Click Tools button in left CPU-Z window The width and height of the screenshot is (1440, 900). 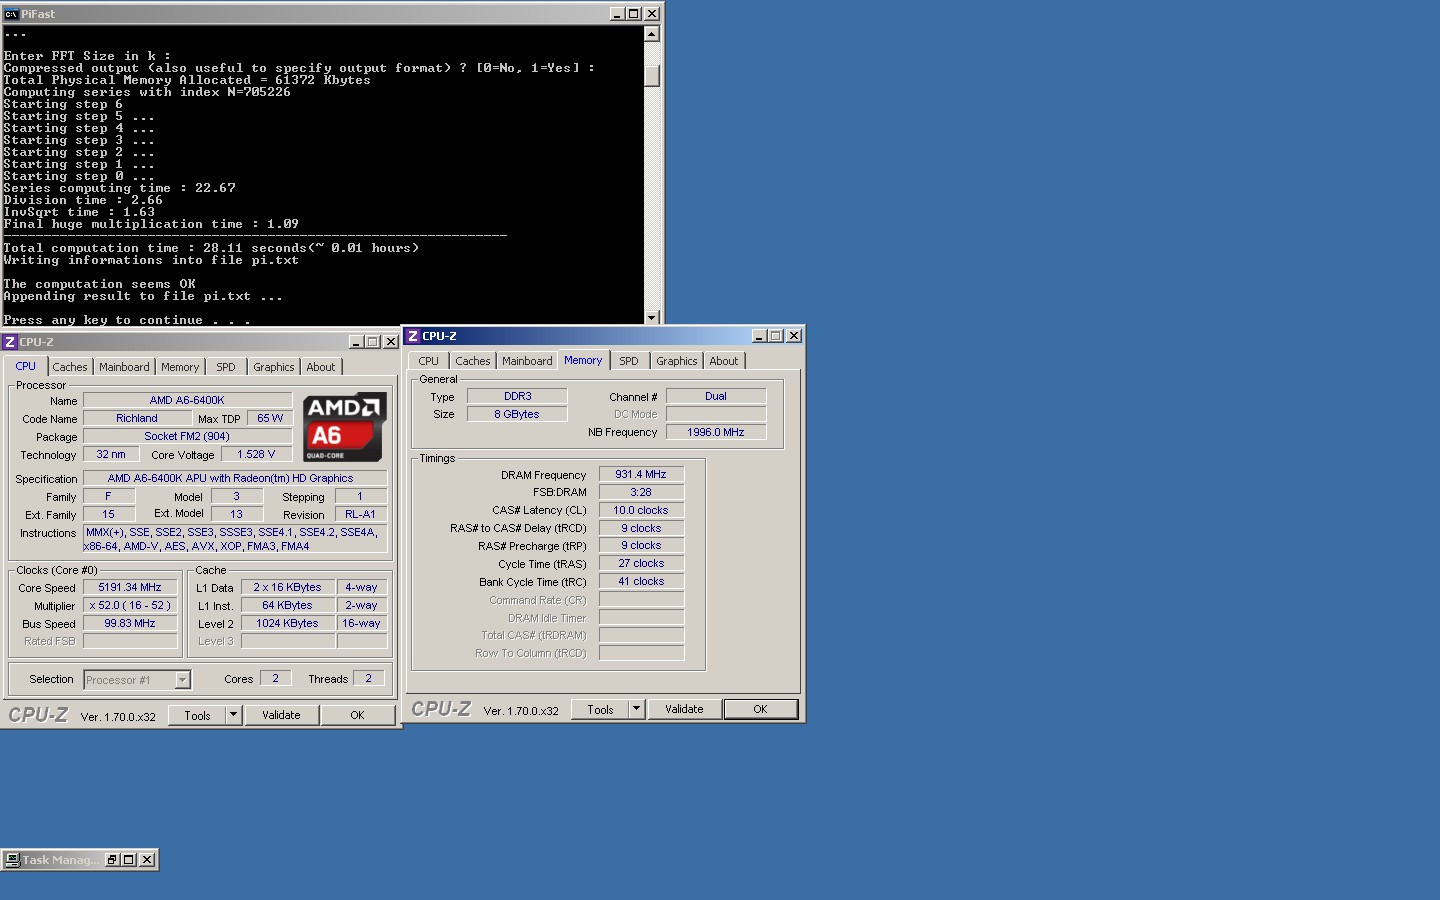click(197, 715)
